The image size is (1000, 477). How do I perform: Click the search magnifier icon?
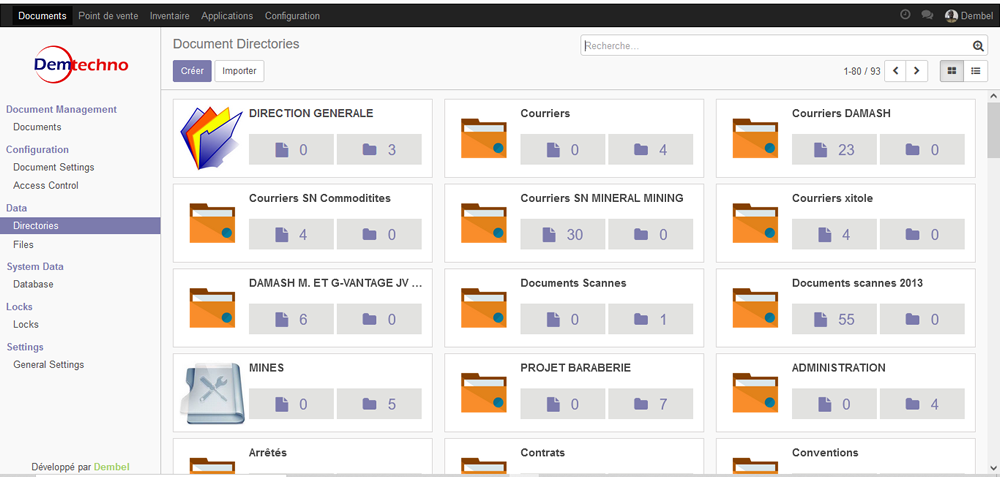click(979, 46)
